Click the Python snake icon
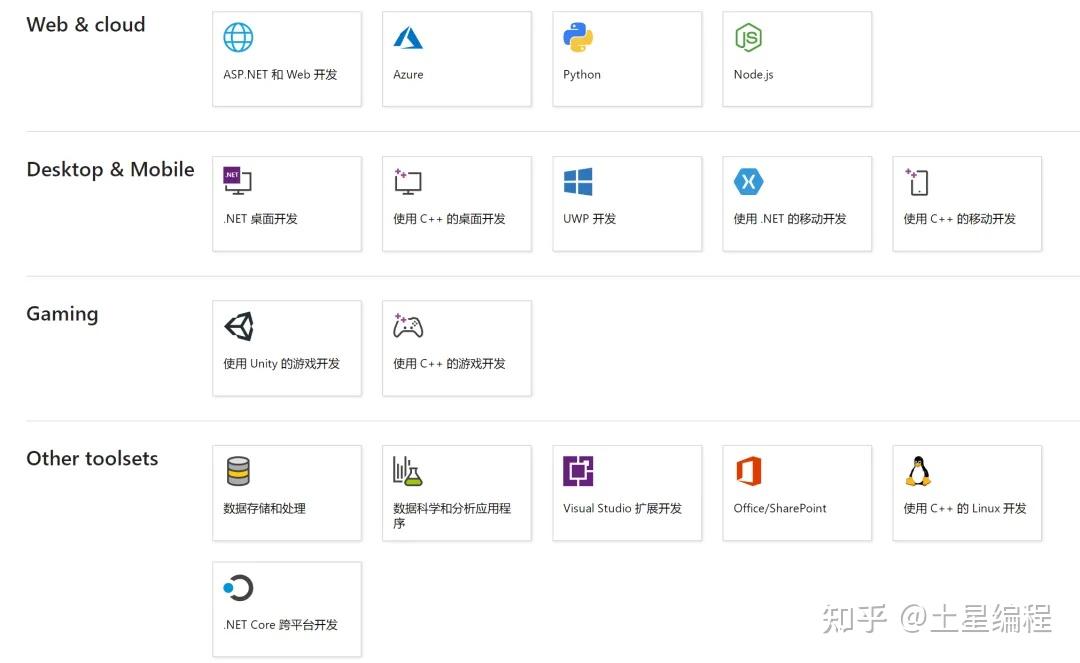1080x663 pixels. coord(577,37)
